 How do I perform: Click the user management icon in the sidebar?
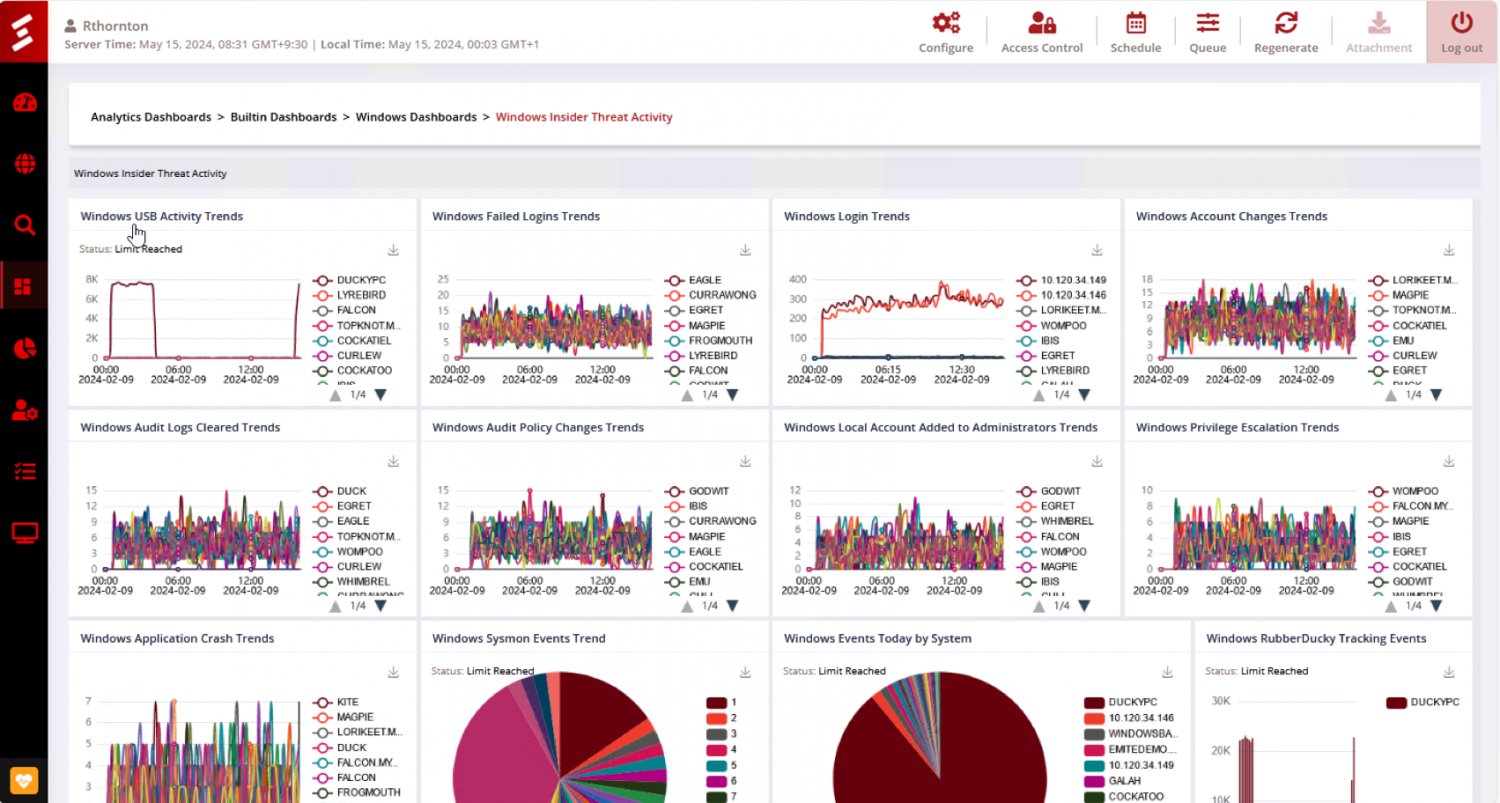tap(23, 408)
